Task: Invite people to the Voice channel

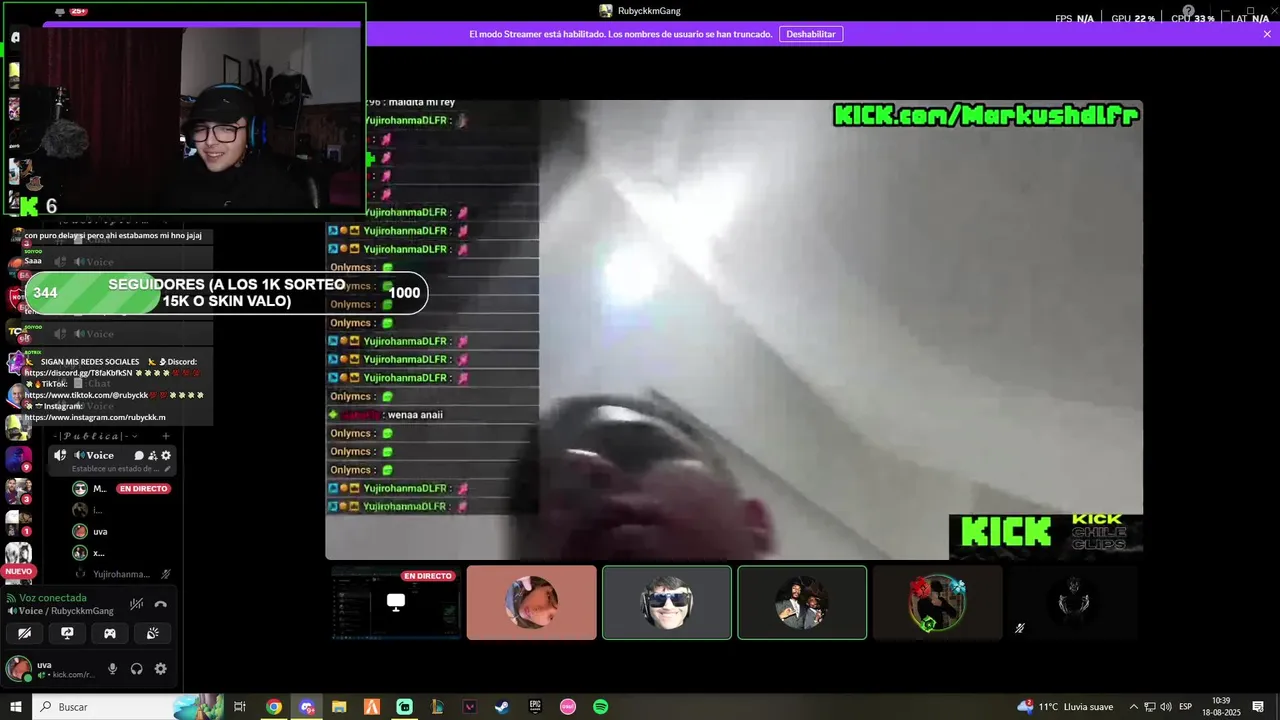Action: point(152,455)
